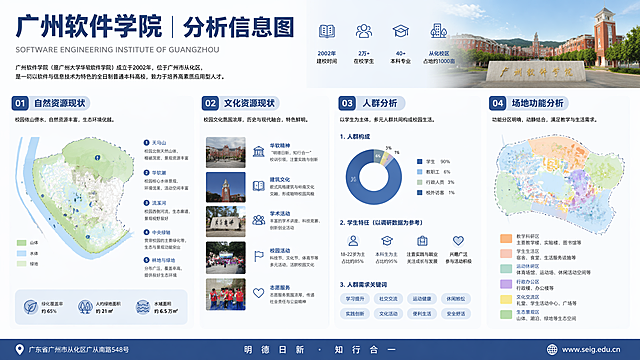The image size is (640, 360).
Task: Open the www.seig.edu.cn website link
Action: tap(591, 349)
